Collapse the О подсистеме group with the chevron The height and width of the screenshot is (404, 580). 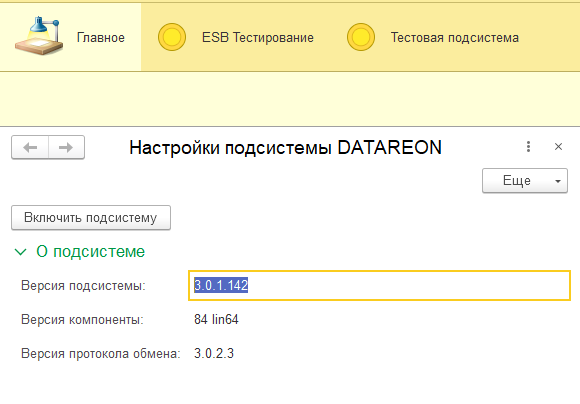tap(20, 252)
